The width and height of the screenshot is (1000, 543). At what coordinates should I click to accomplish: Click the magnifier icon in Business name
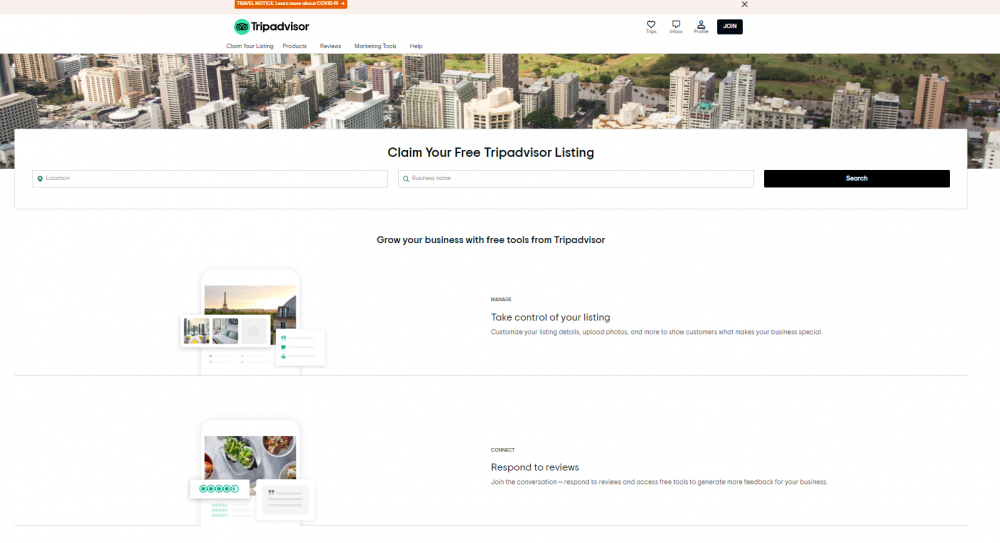(x=406, y=179)
